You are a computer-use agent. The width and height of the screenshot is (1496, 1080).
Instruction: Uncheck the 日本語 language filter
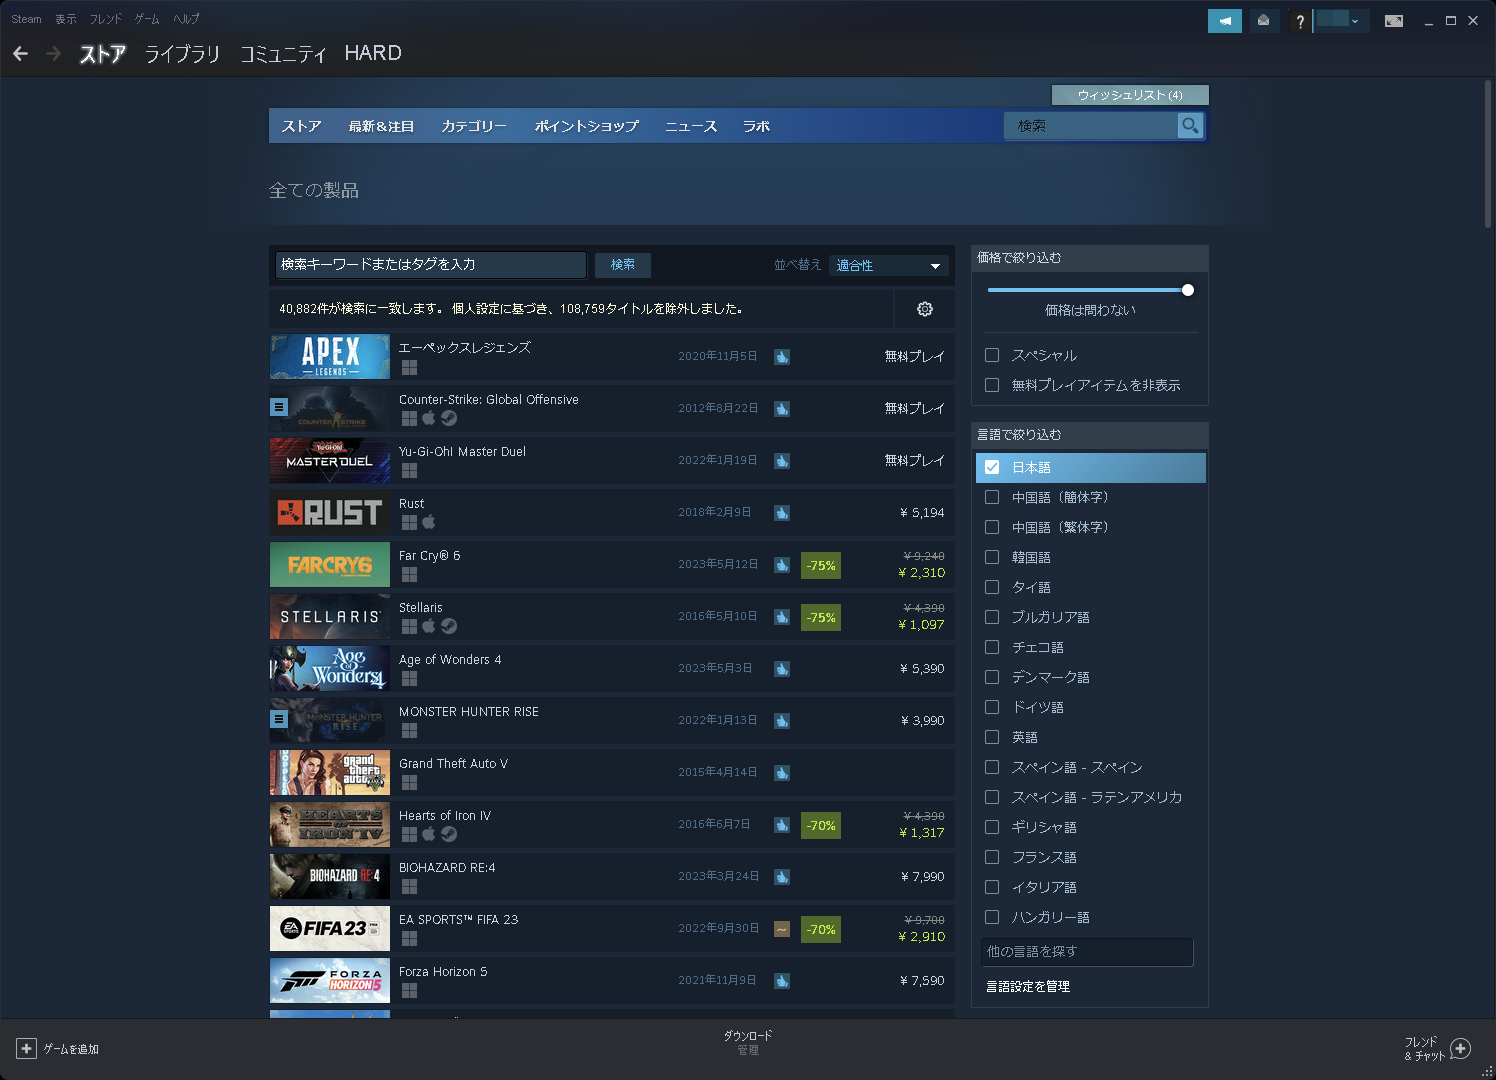(x=992, y=467)
